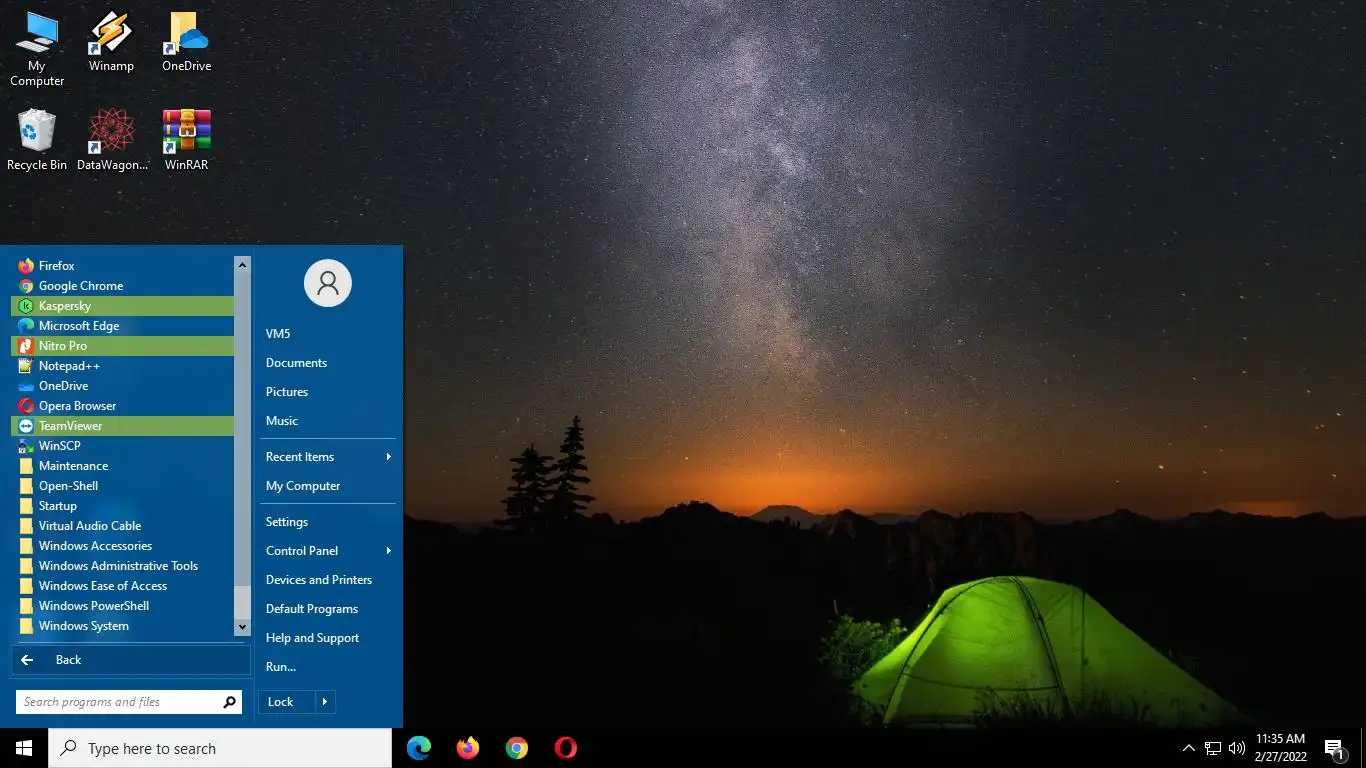Screen dimensions: 1366x768
Task: Open the VM5 user folder
Action: [x=328, y=334]
